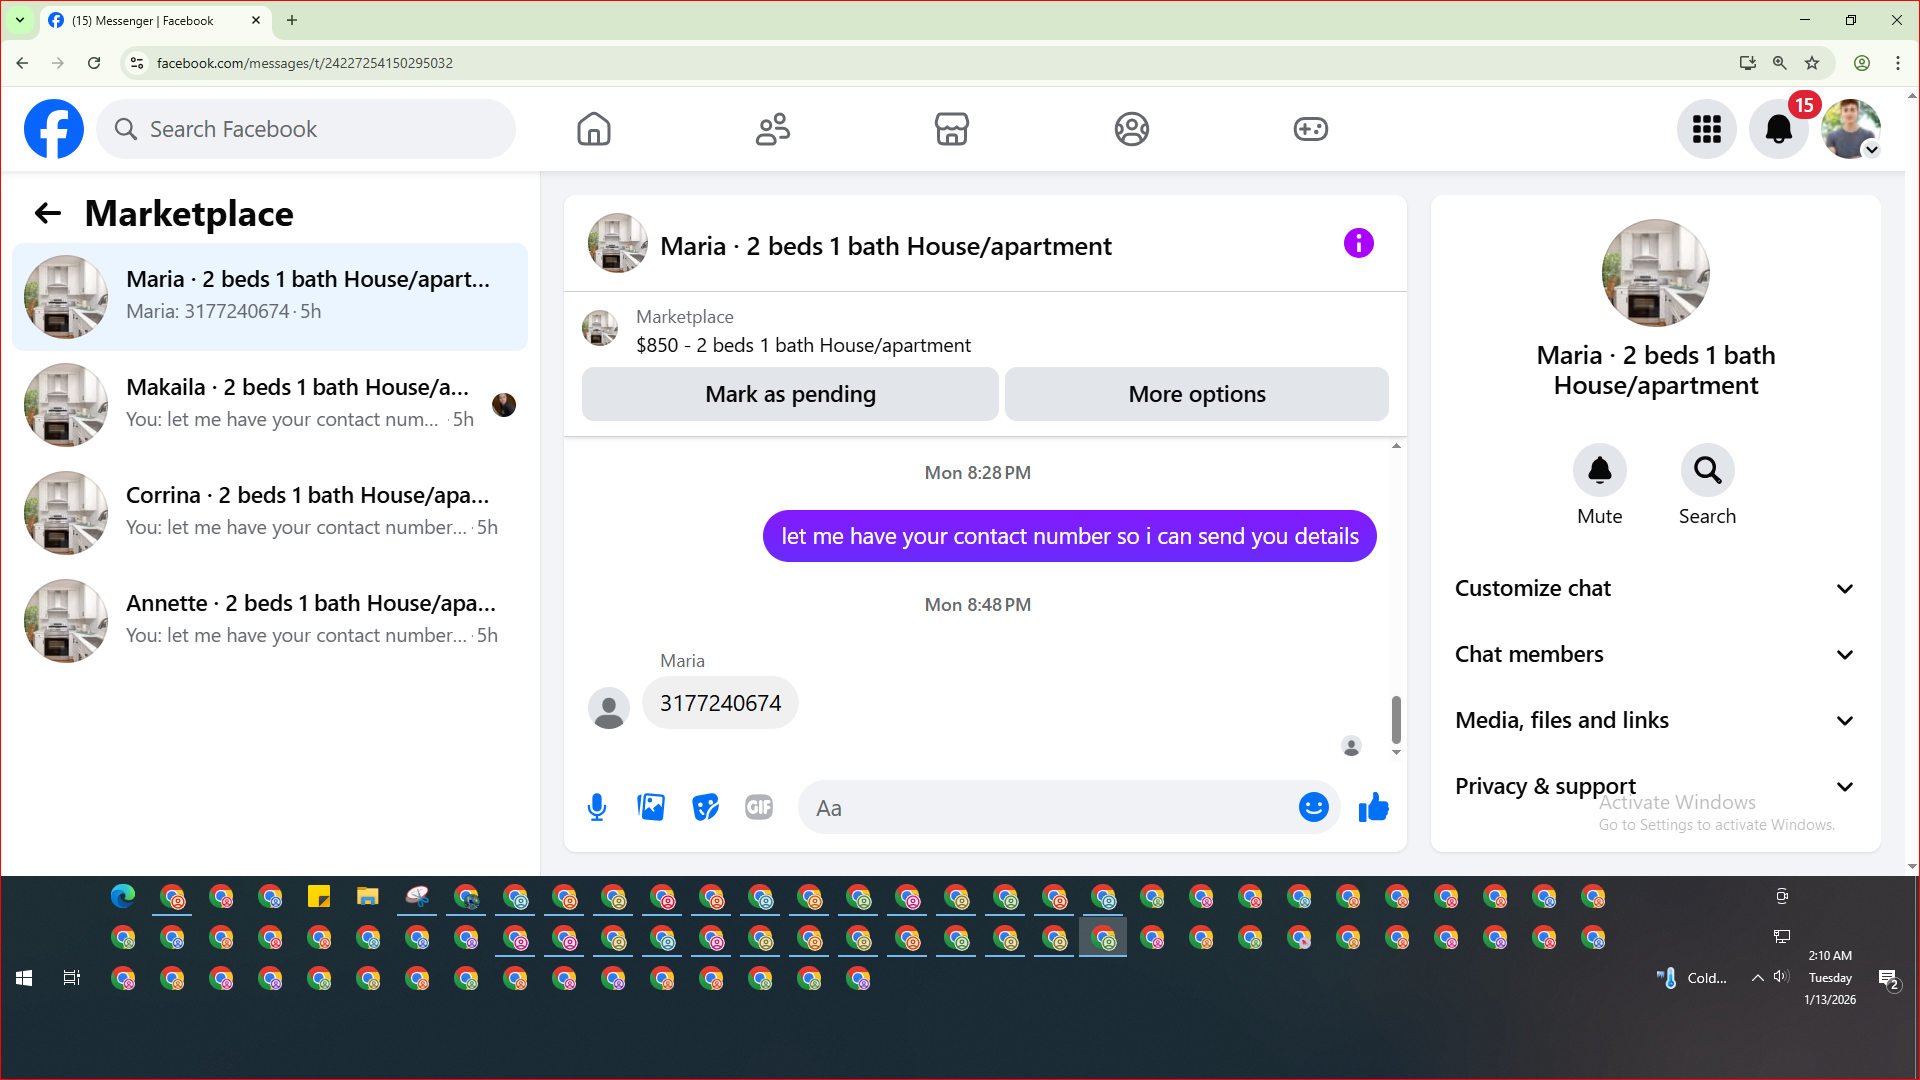Open the emoji smiley picker
This screenshot has width=1920, height=1080.
pos(1313,807)
